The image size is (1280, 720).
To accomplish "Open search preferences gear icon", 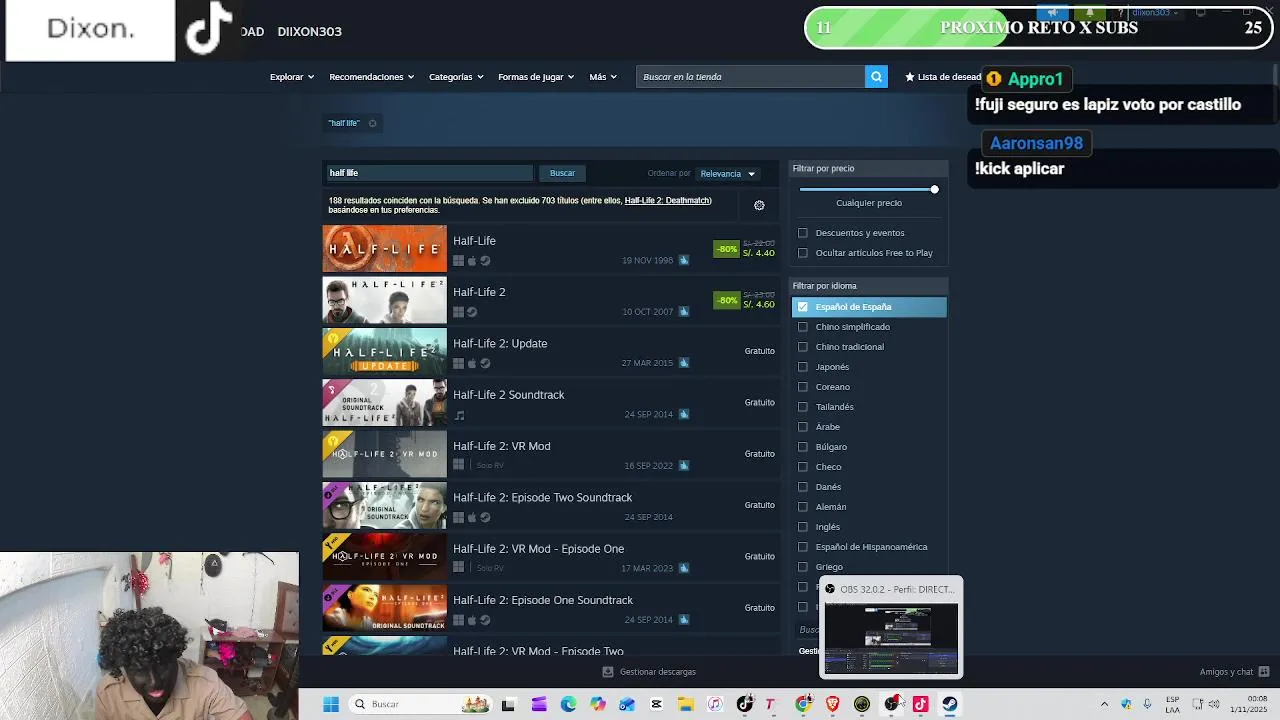I will tap(759, 205).
